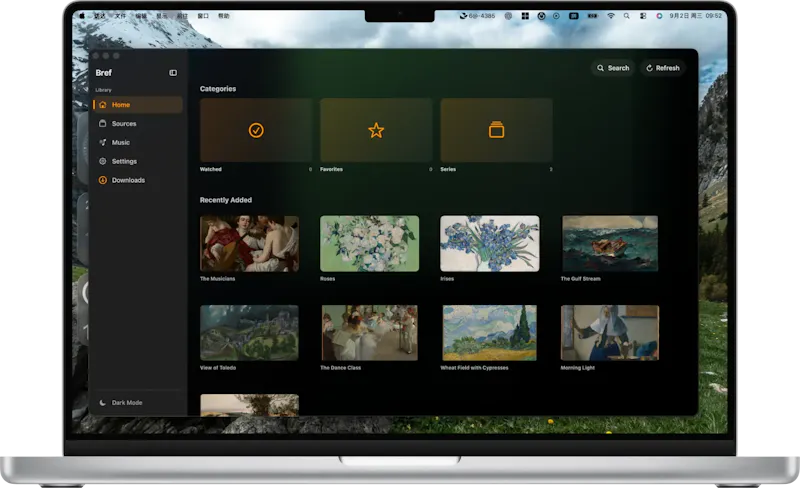Open Settings in the sidebar
800x488 pixels.
pos(138,161)
